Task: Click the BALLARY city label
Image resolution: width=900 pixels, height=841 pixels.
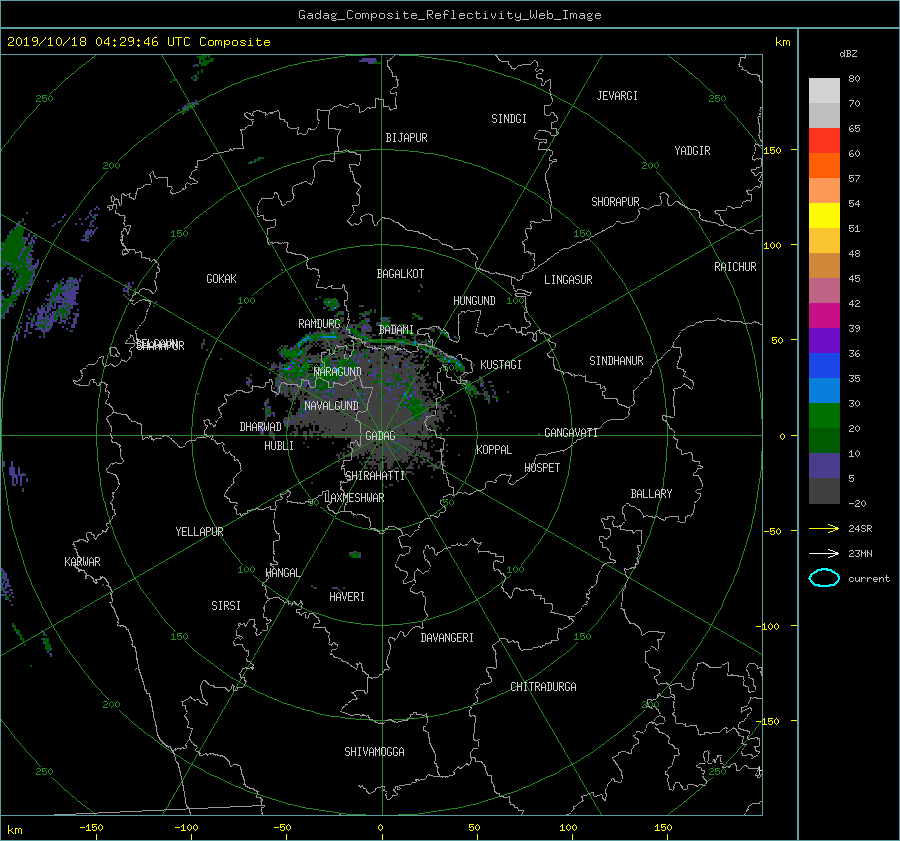Action: point(651,494)
